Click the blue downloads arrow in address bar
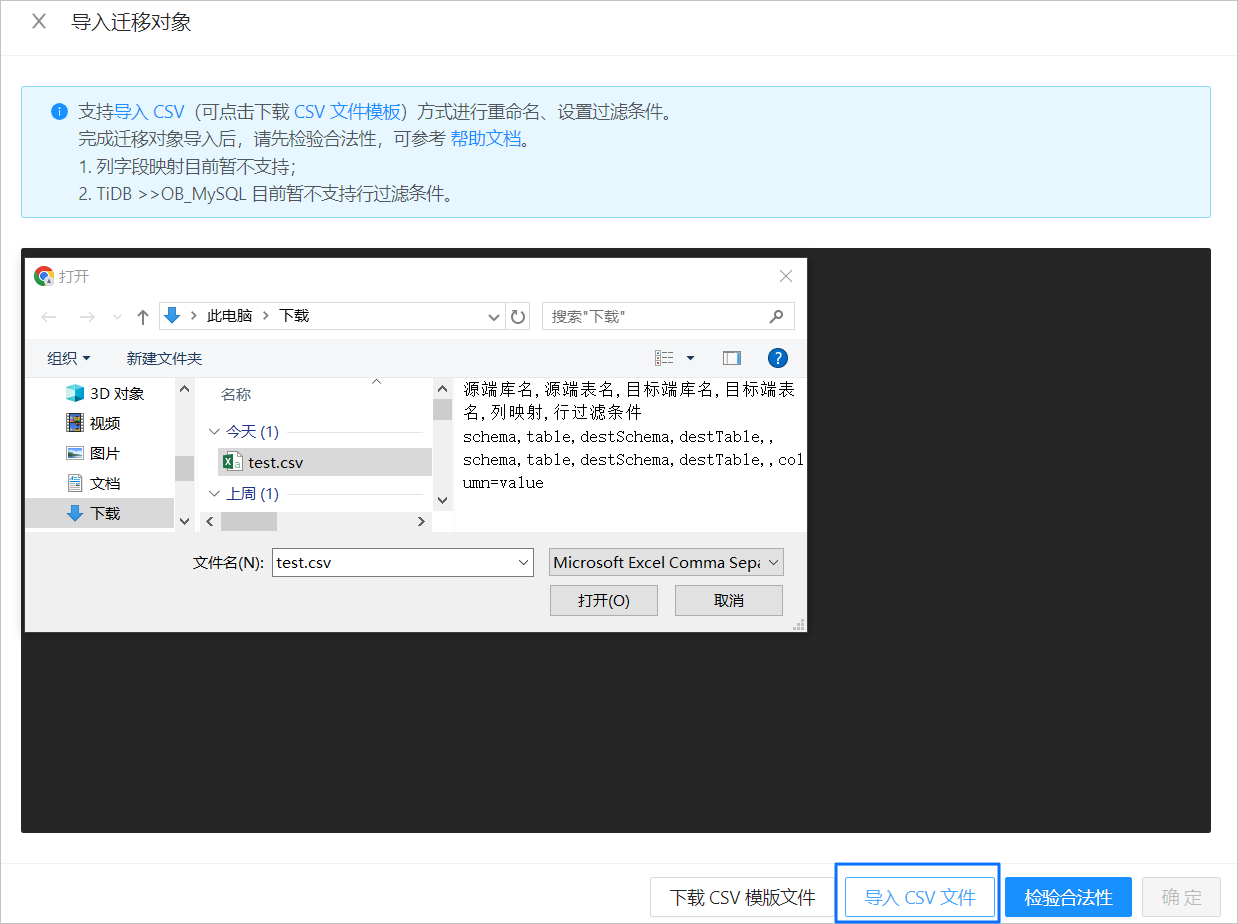 pyautogui.click(x=171, y=315)
